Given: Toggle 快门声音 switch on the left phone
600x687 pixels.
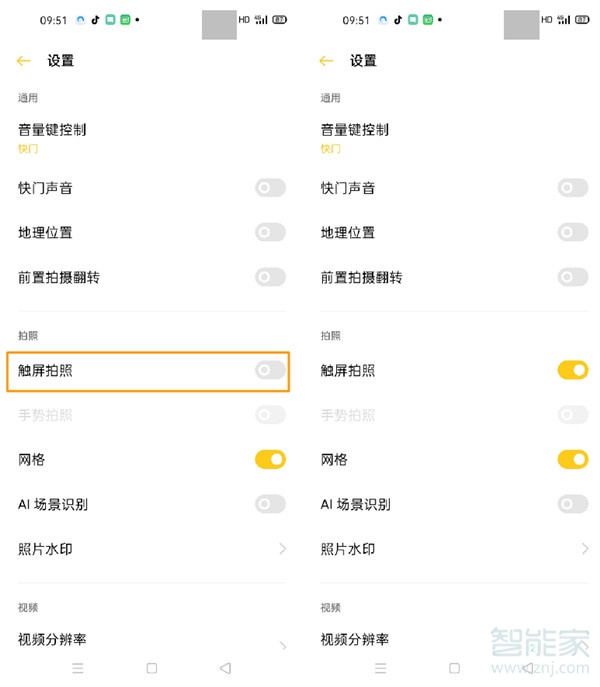Looking at the screenshot, I should tap(270, 188).
